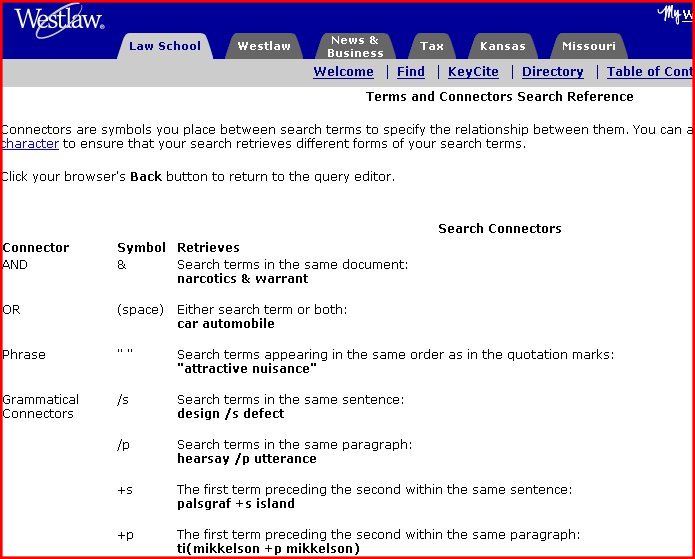This screenshot has width=695, height=559.
Task: Click the My Westlaw script logo
Action: pos(675,14)
